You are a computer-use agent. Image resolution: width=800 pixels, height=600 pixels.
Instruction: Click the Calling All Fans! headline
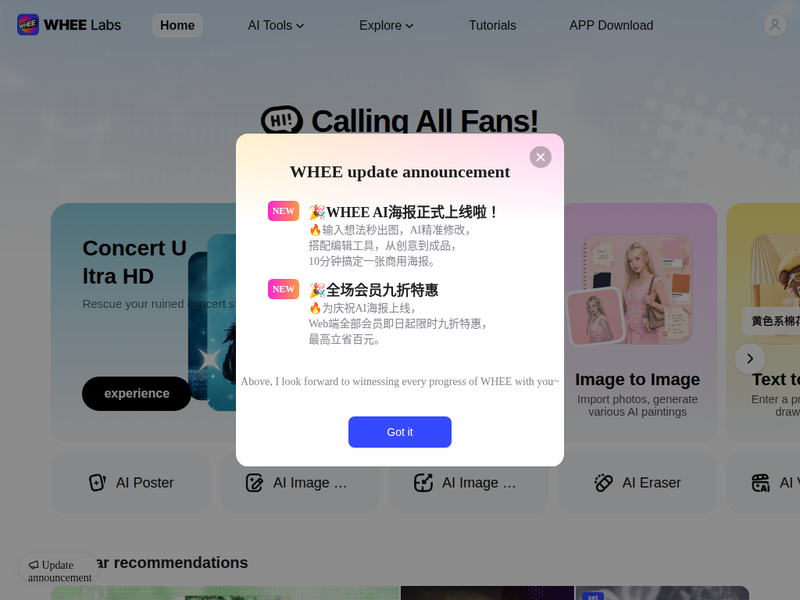click(424, 121)
